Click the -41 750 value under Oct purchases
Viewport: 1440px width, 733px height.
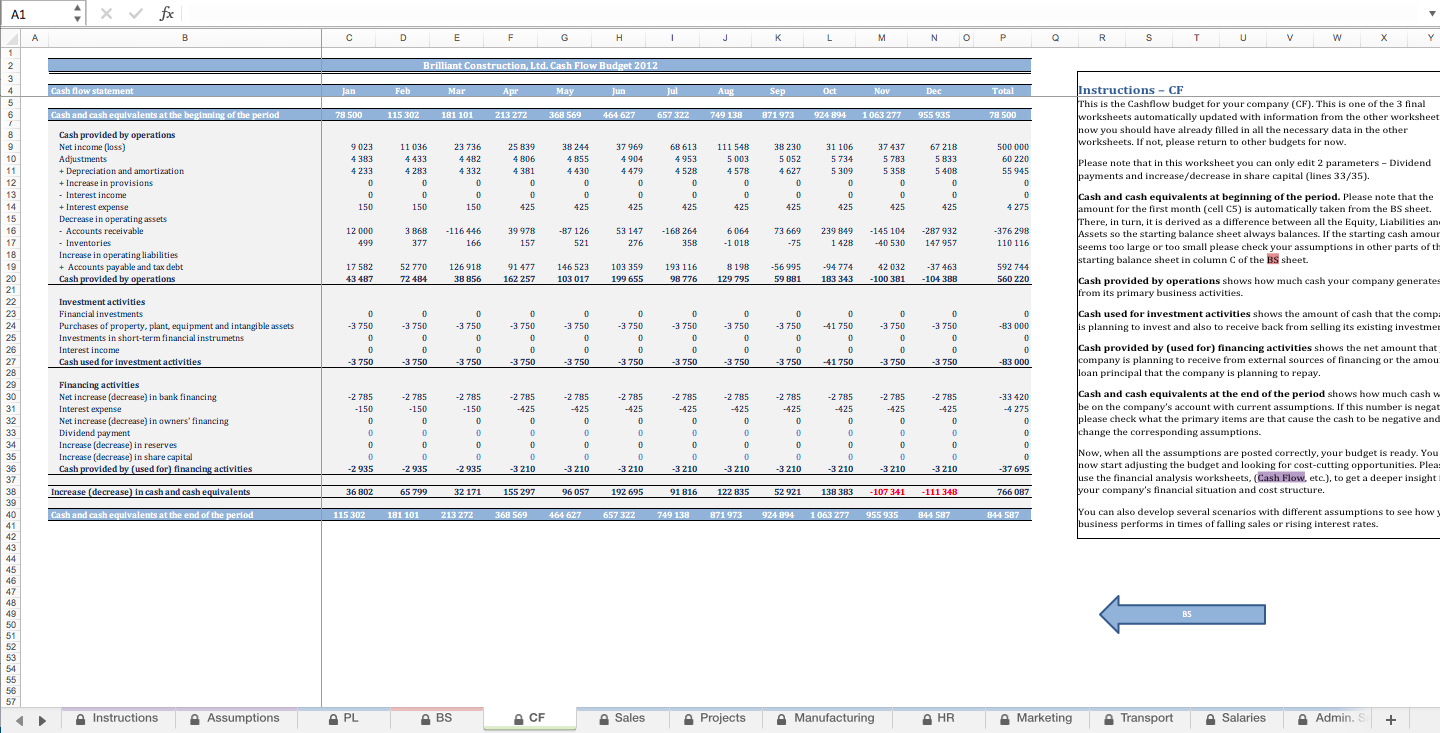[837, 326]
